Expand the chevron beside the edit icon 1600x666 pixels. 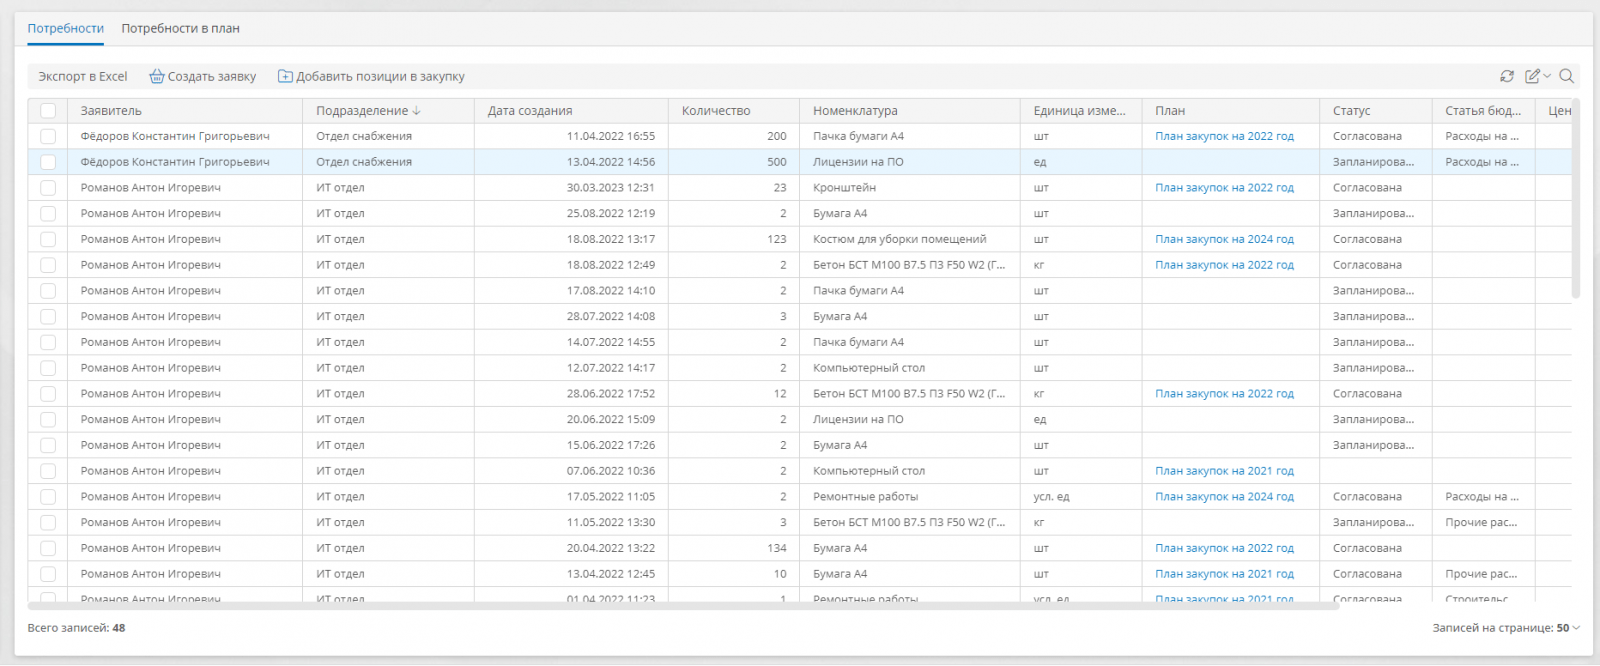point(1547,76)
